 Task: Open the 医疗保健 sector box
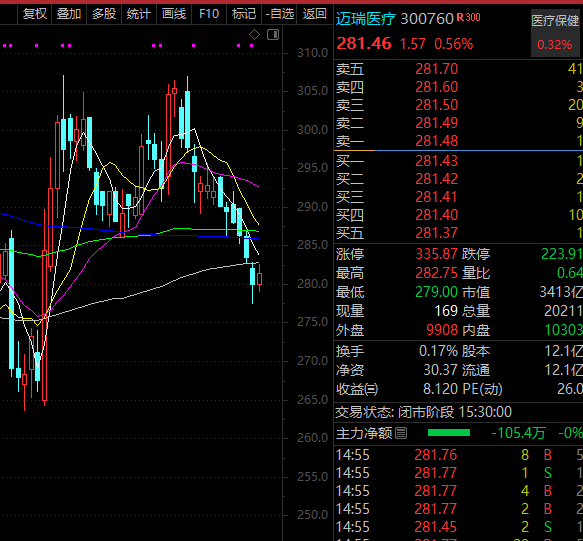tap(555, 33)
